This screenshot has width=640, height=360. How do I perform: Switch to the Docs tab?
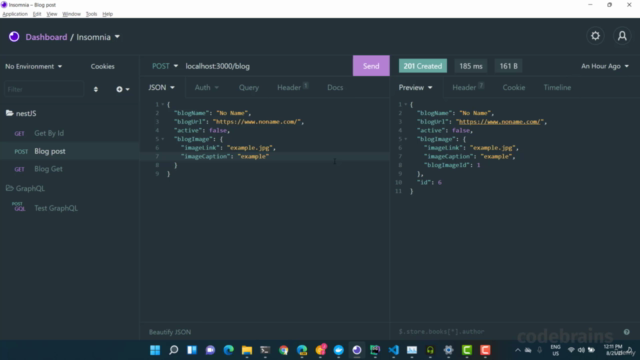click(x=335, y=87)
